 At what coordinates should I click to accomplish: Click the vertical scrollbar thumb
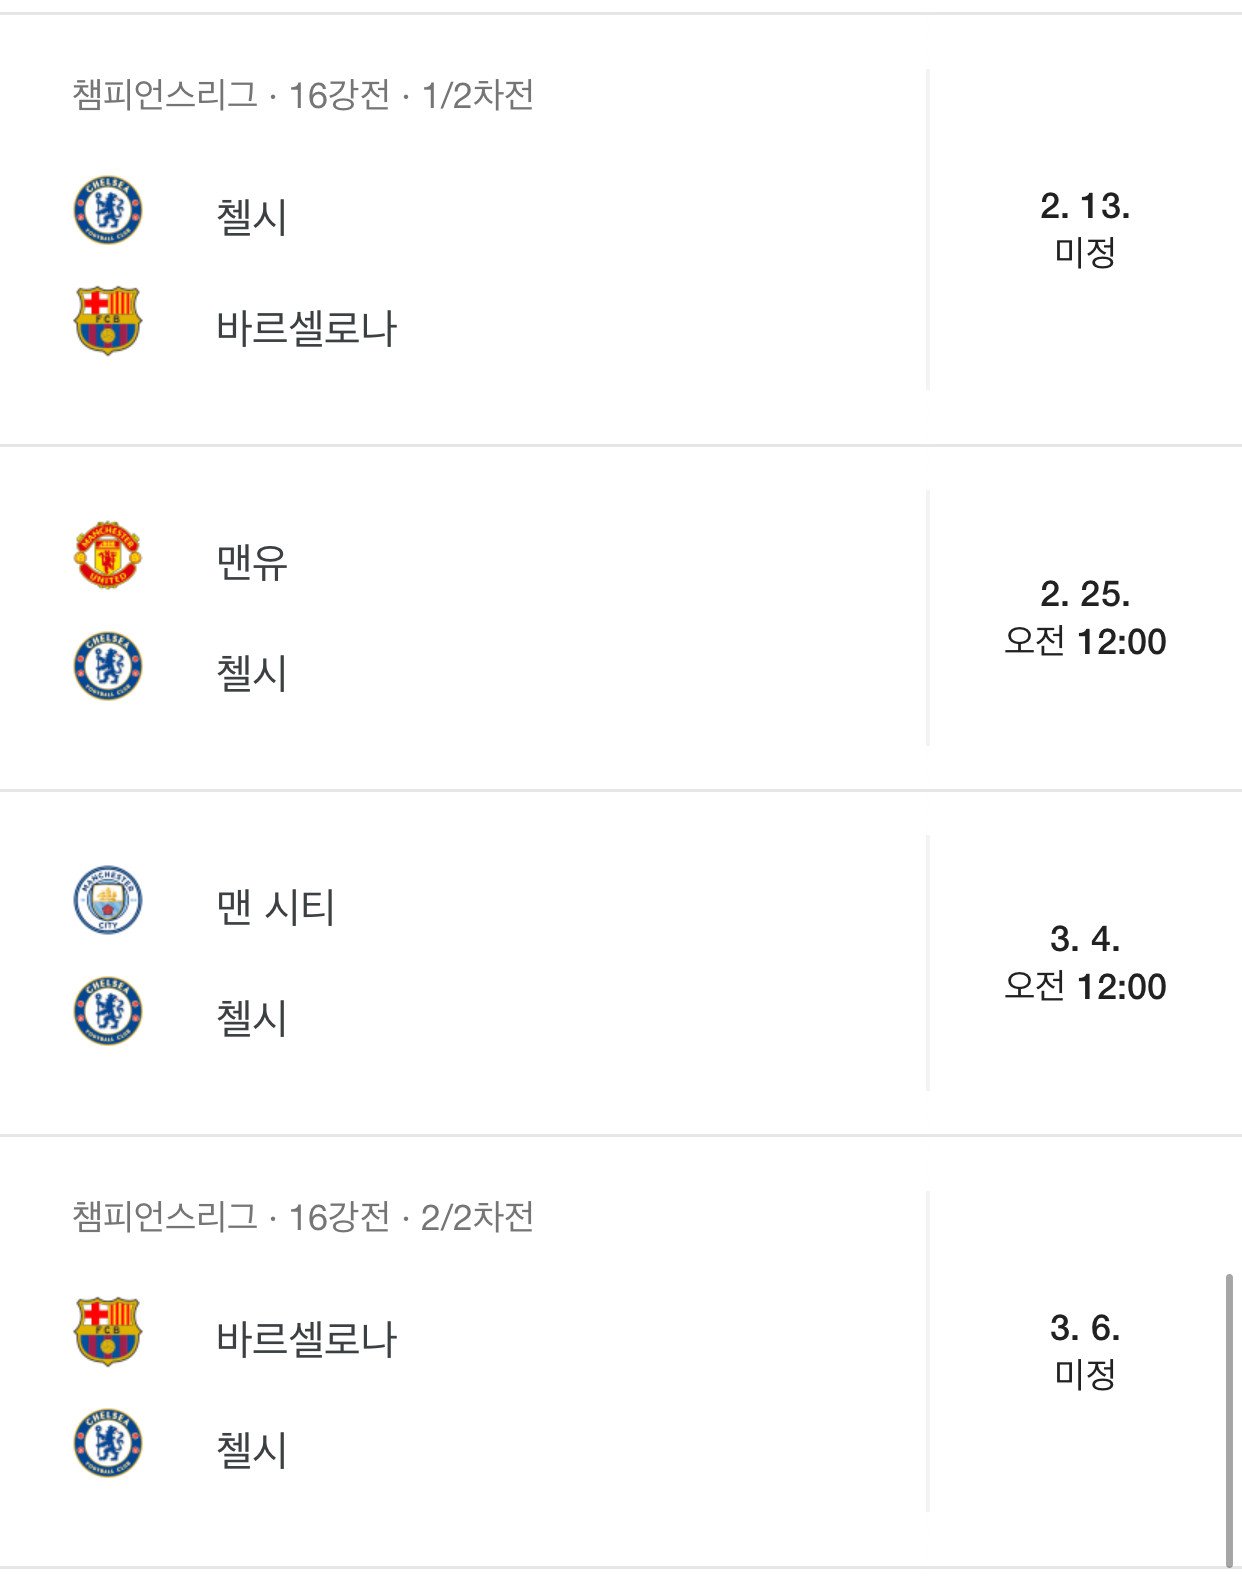tap(1229, 1420)
